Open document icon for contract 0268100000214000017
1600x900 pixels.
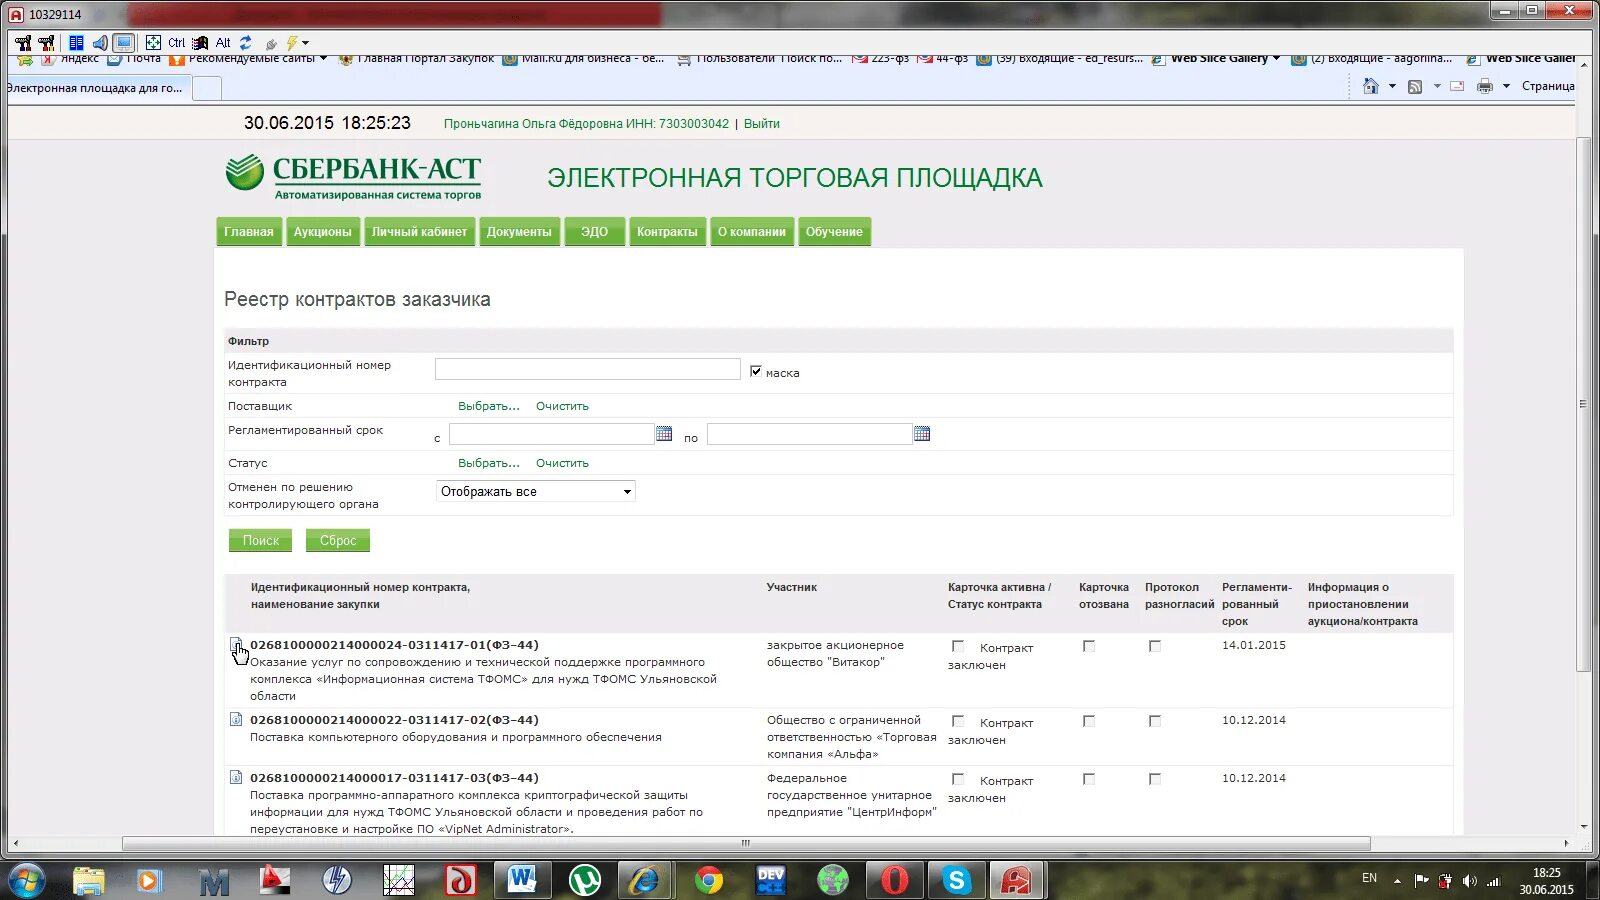click(236, 777)
